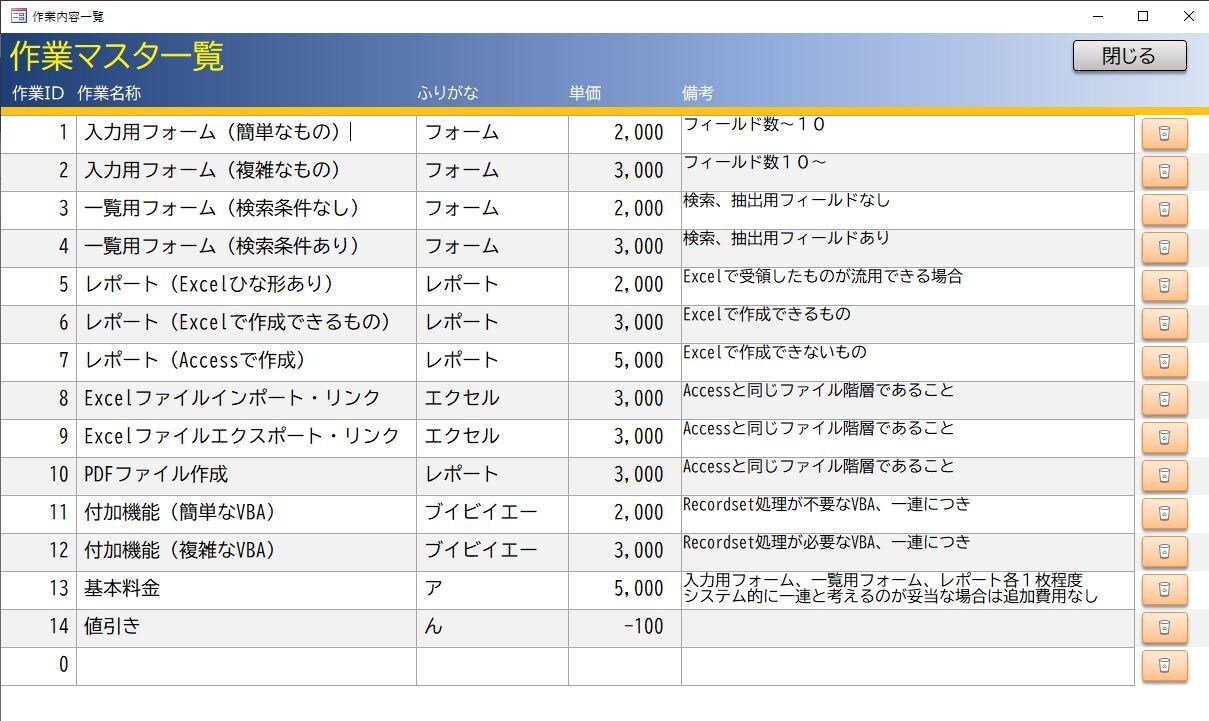Delete the 一覧用フォーム（検索条件なし） row via trash icon
The width and height of the screenshot is (1209, 721).
1164,210
